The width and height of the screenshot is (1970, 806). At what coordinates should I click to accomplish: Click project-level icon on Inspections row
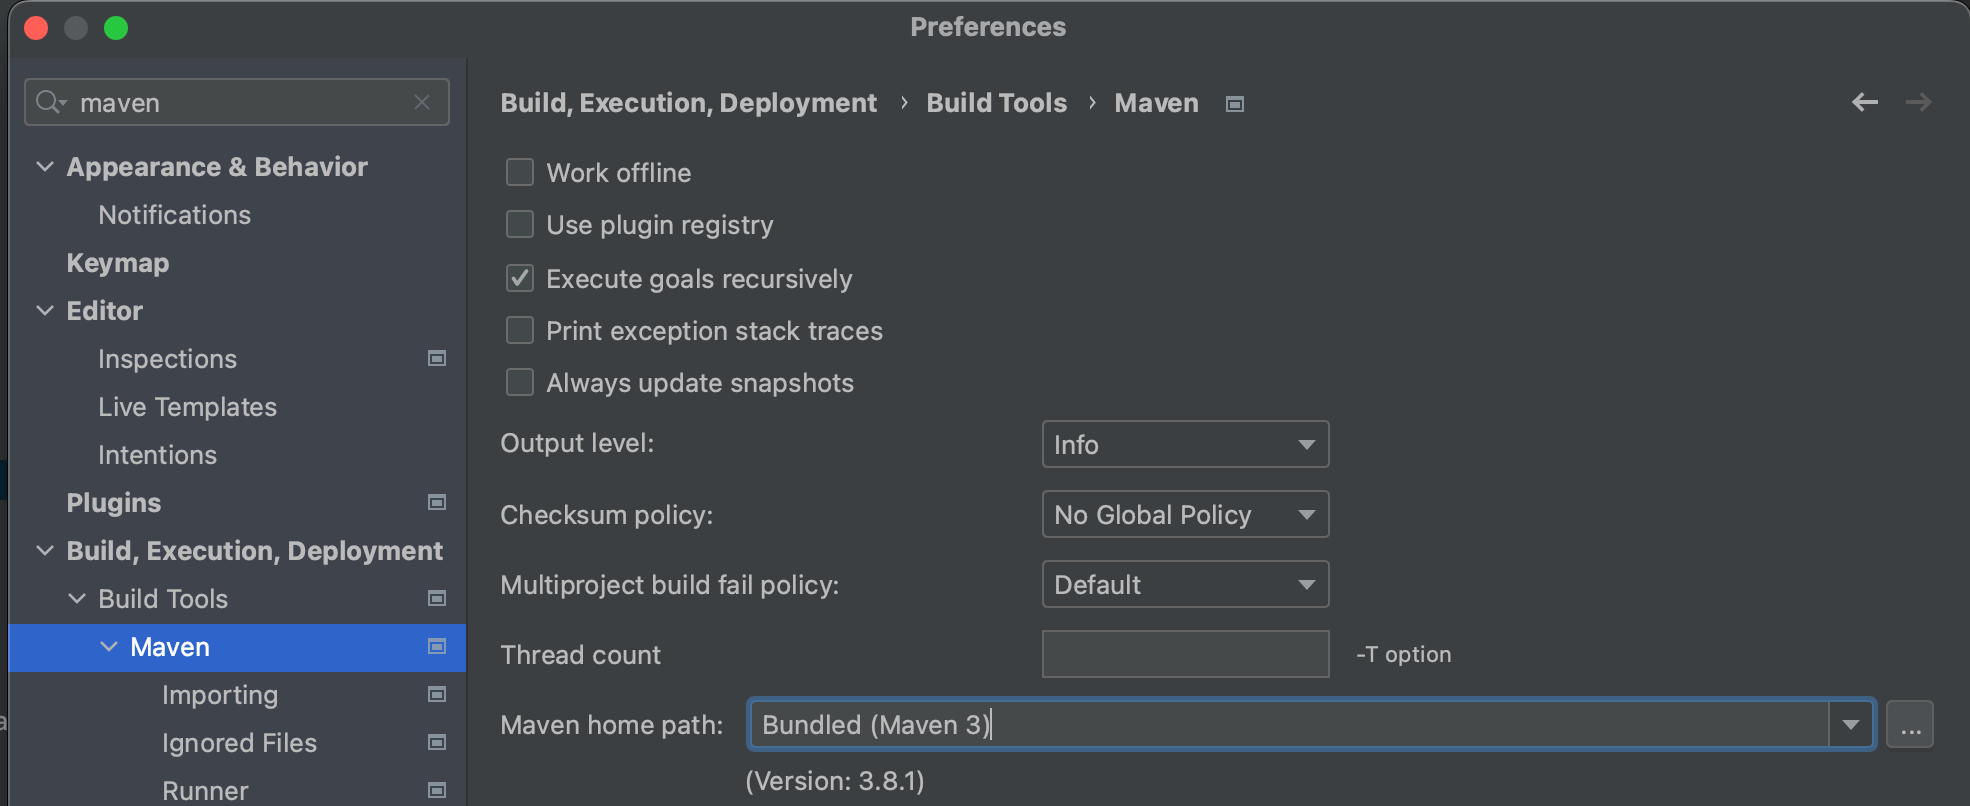click(x=437, y=358)
